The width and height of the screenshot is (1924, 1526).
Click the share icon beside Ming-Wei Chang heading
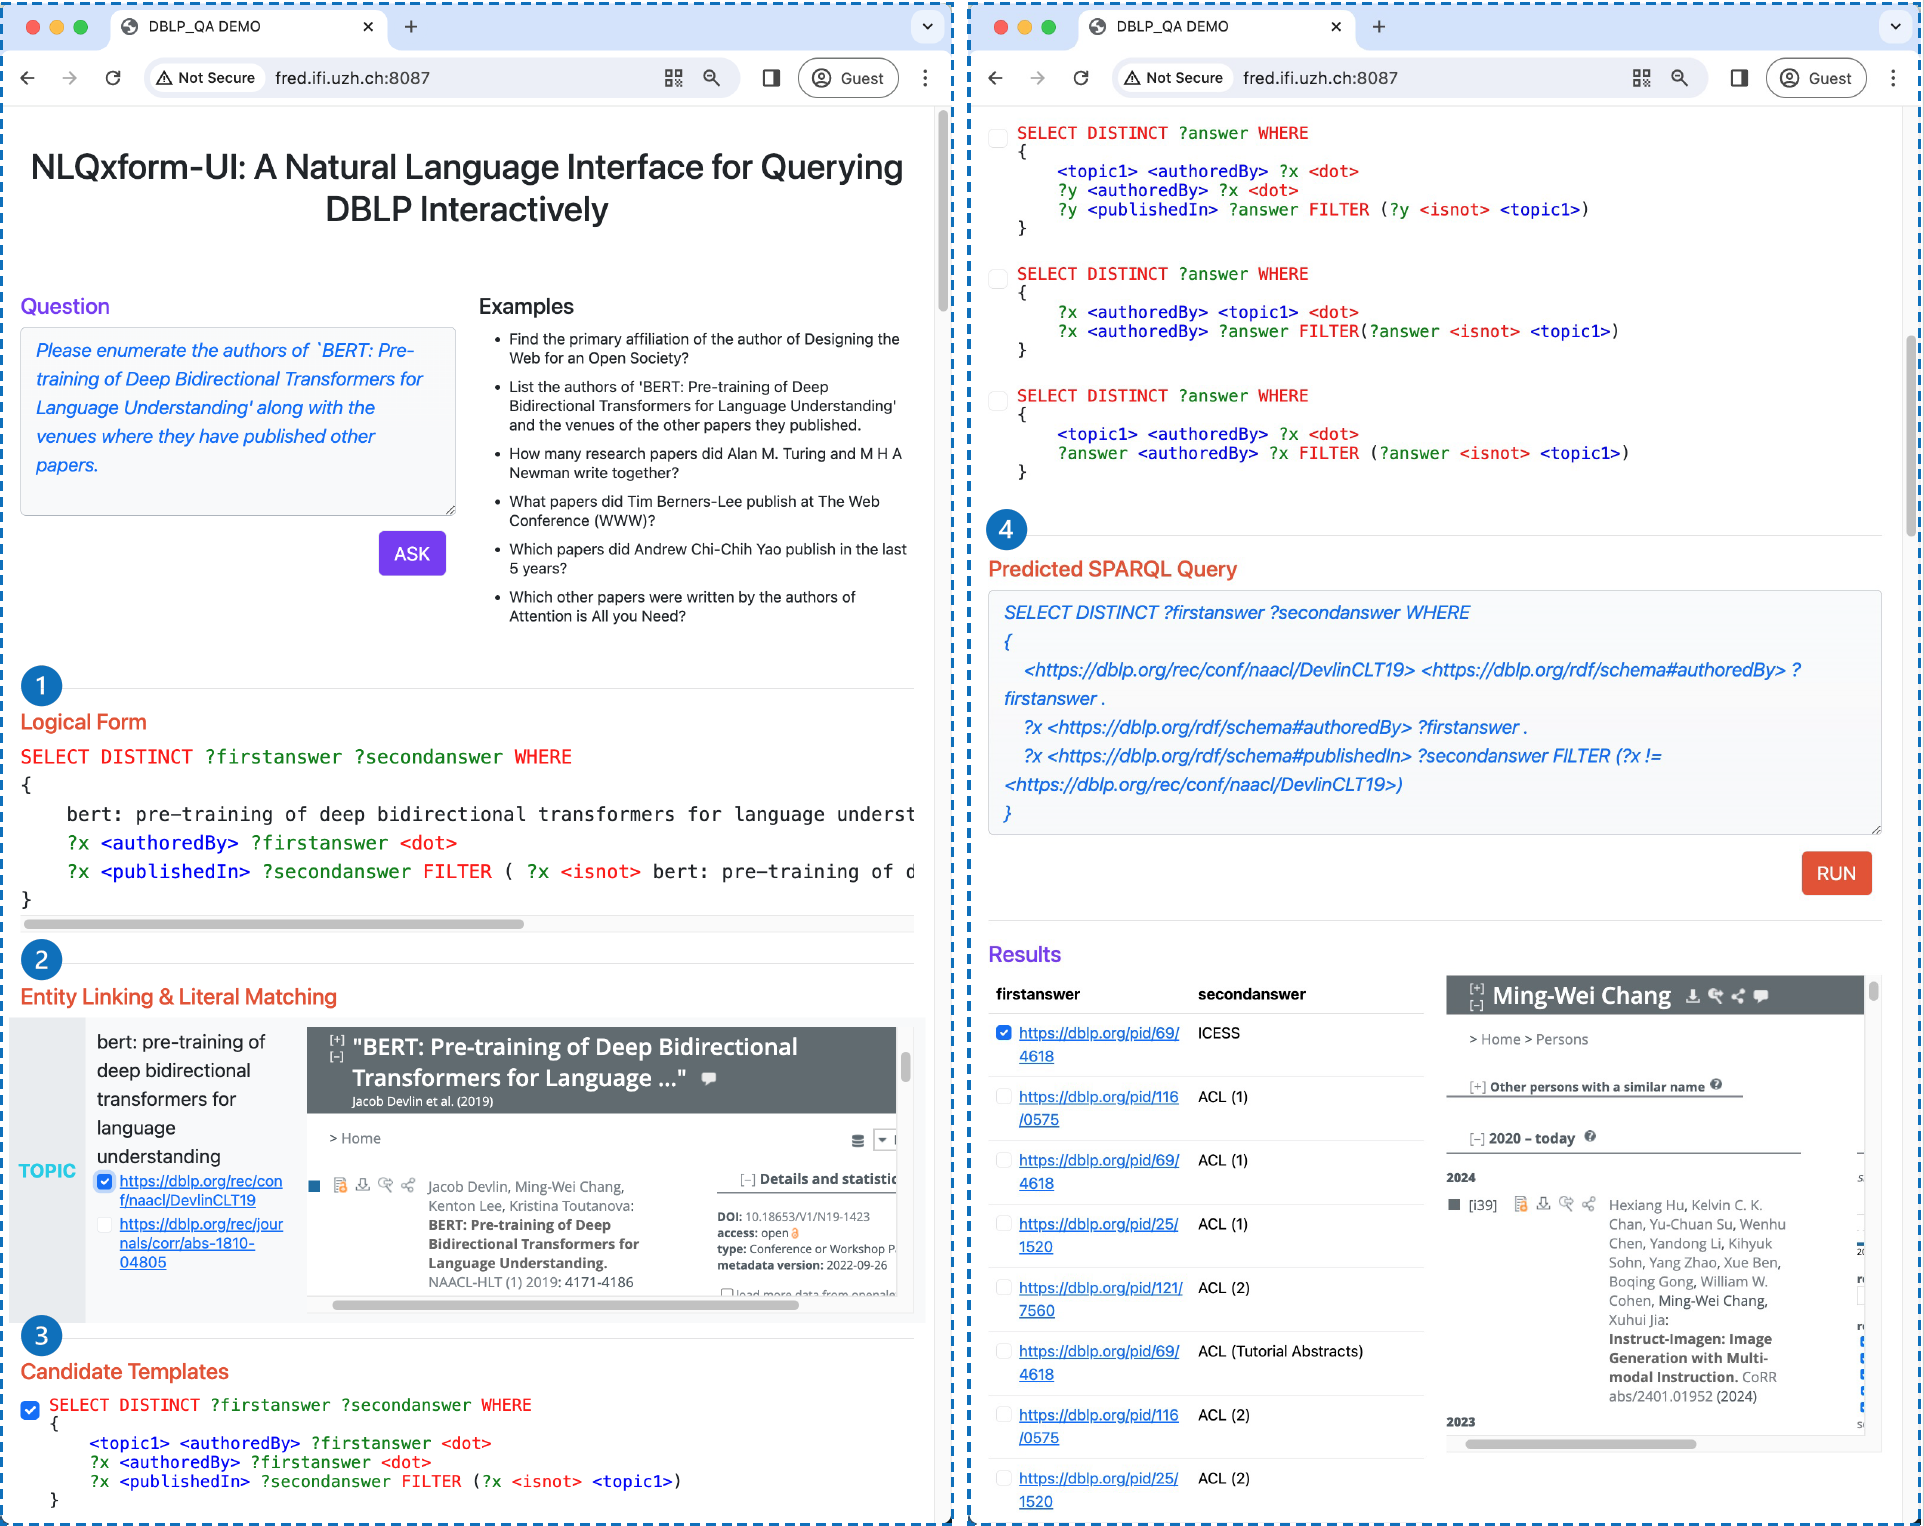(1738, 996)
